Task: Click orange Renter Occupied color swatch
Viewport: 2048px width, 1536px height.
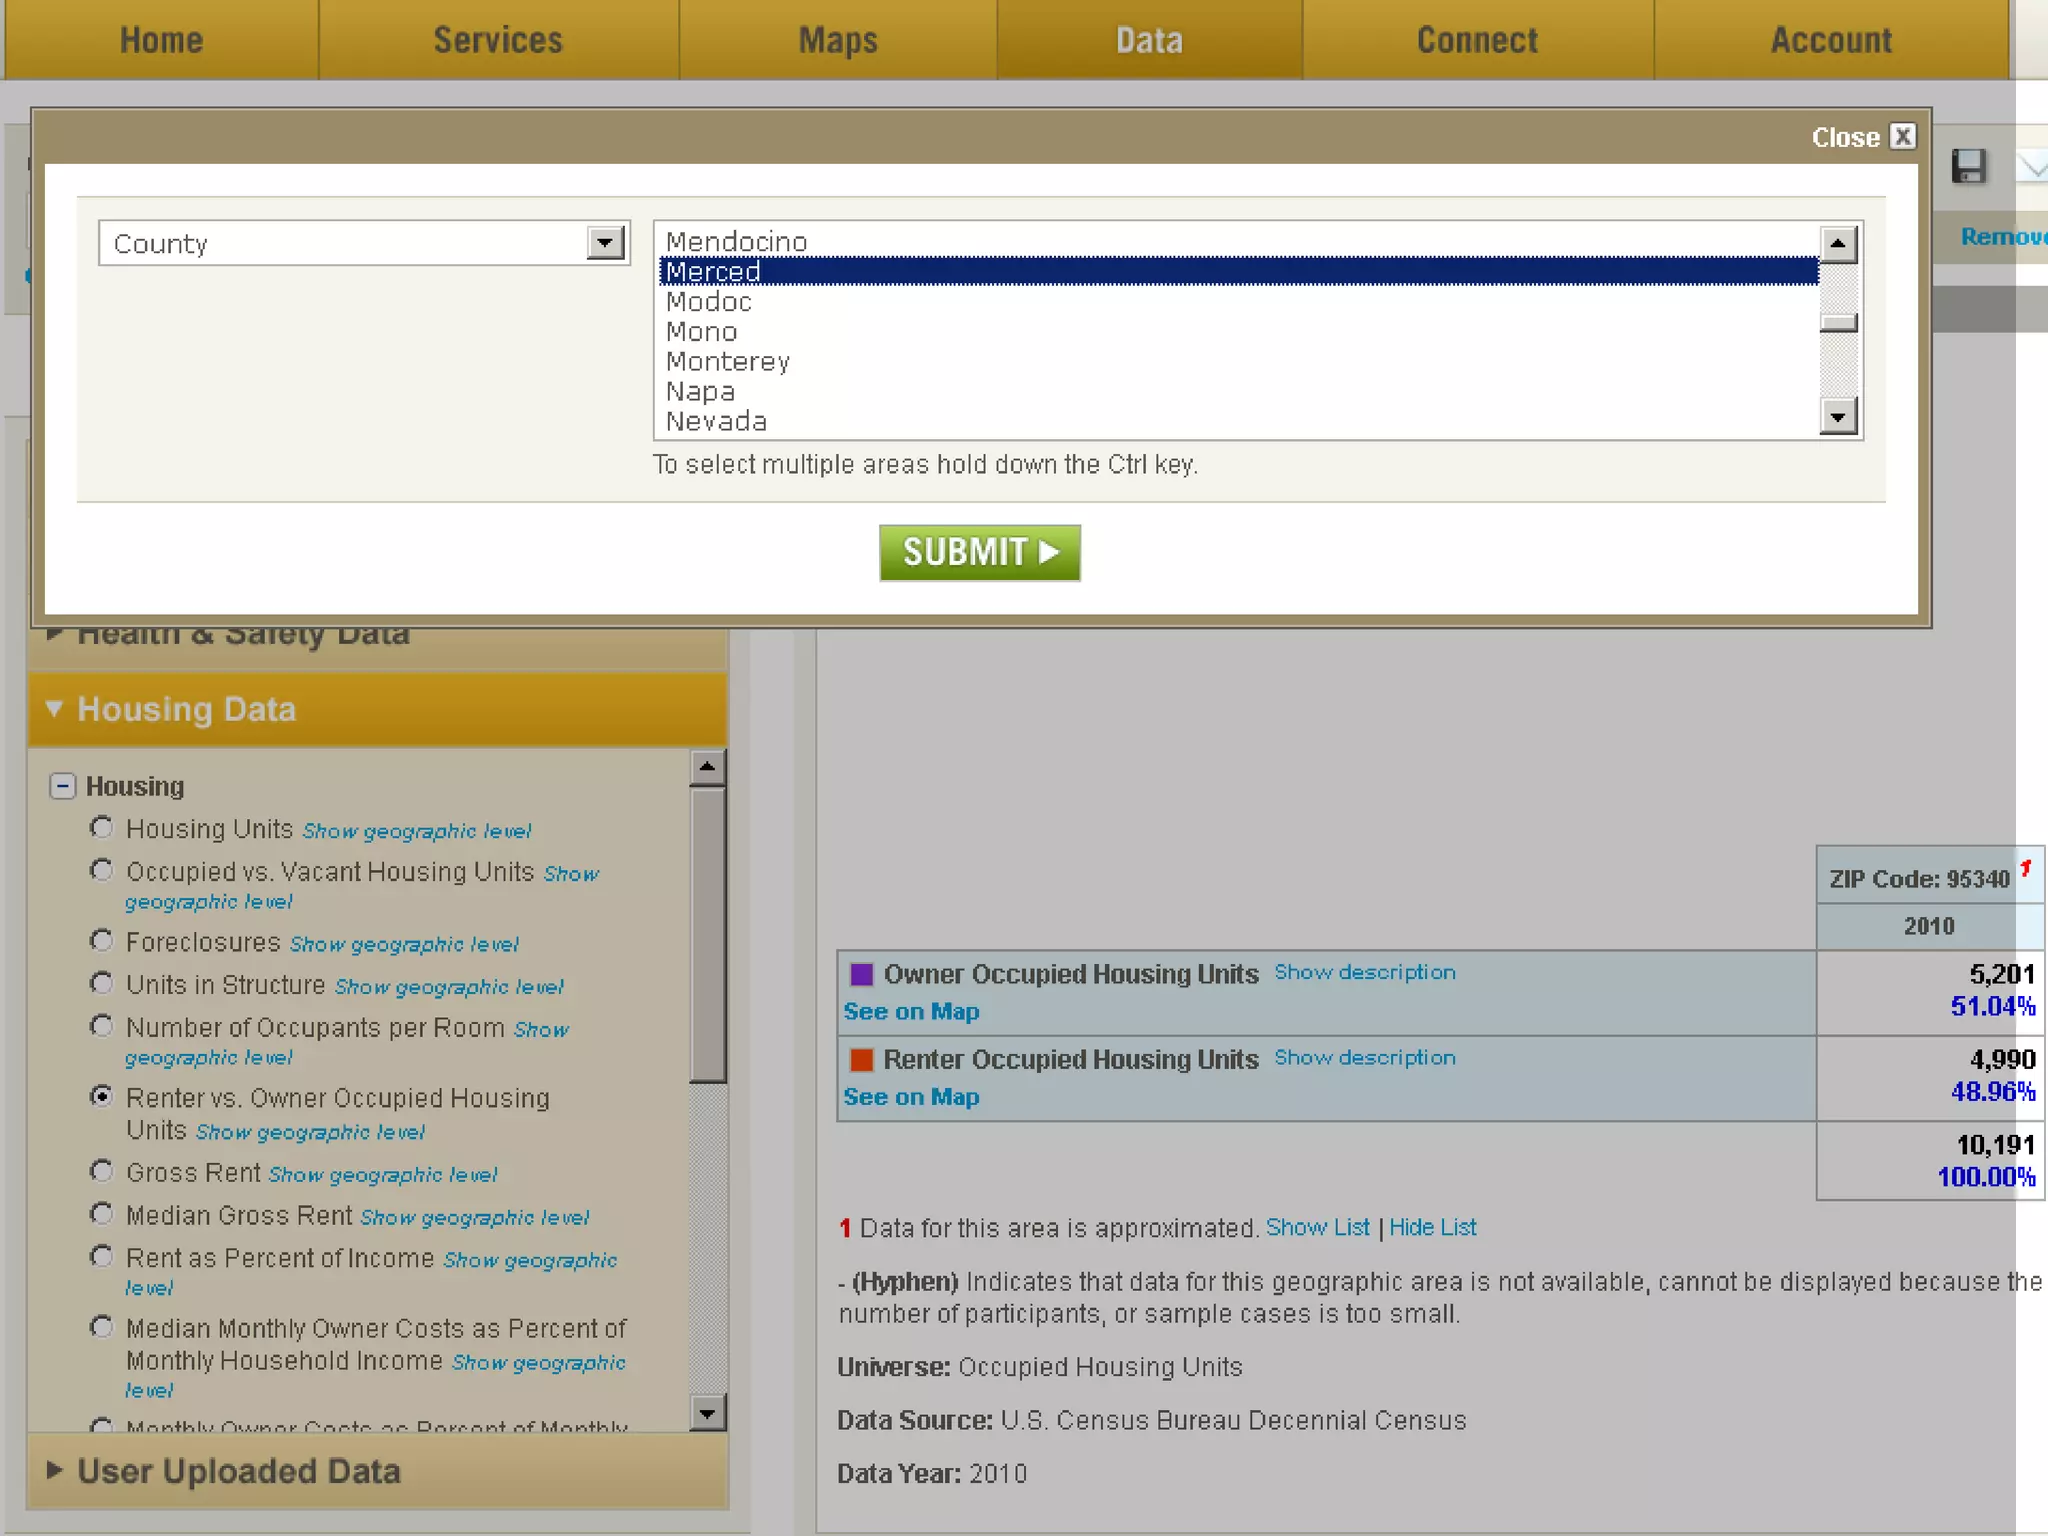Action: tap(861, 1059)
